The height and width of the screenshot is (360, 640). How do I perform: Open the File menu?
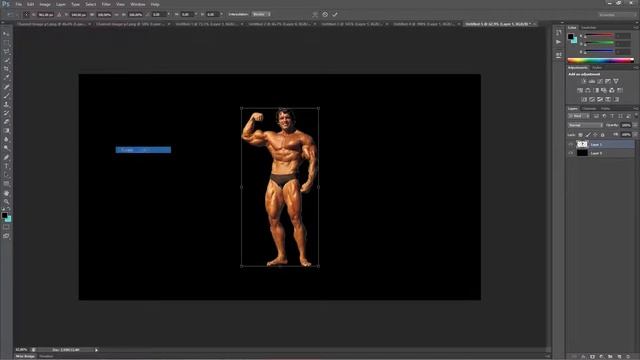pyautogui.click(x=19, y=4)
